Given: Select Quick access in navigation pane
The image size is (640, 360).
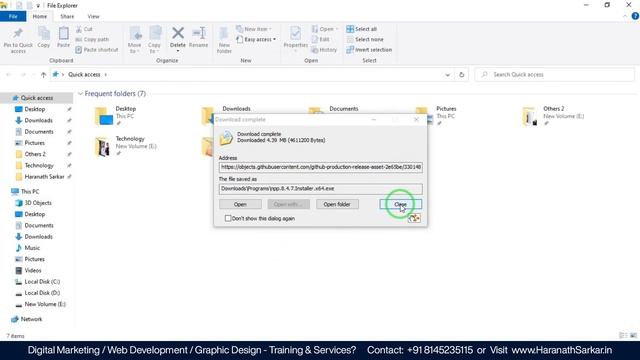Looking at the screenshot, I should 37,98.
